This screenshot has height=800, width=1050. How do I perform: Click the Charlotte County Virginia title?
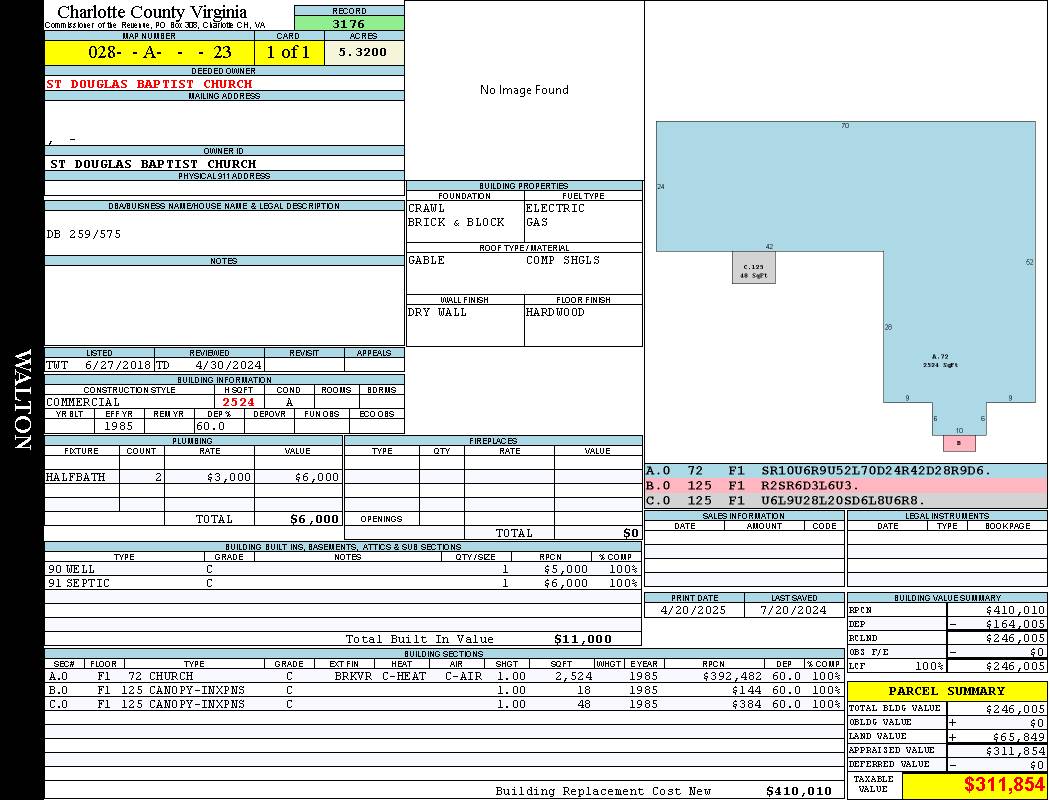(152, 11)
